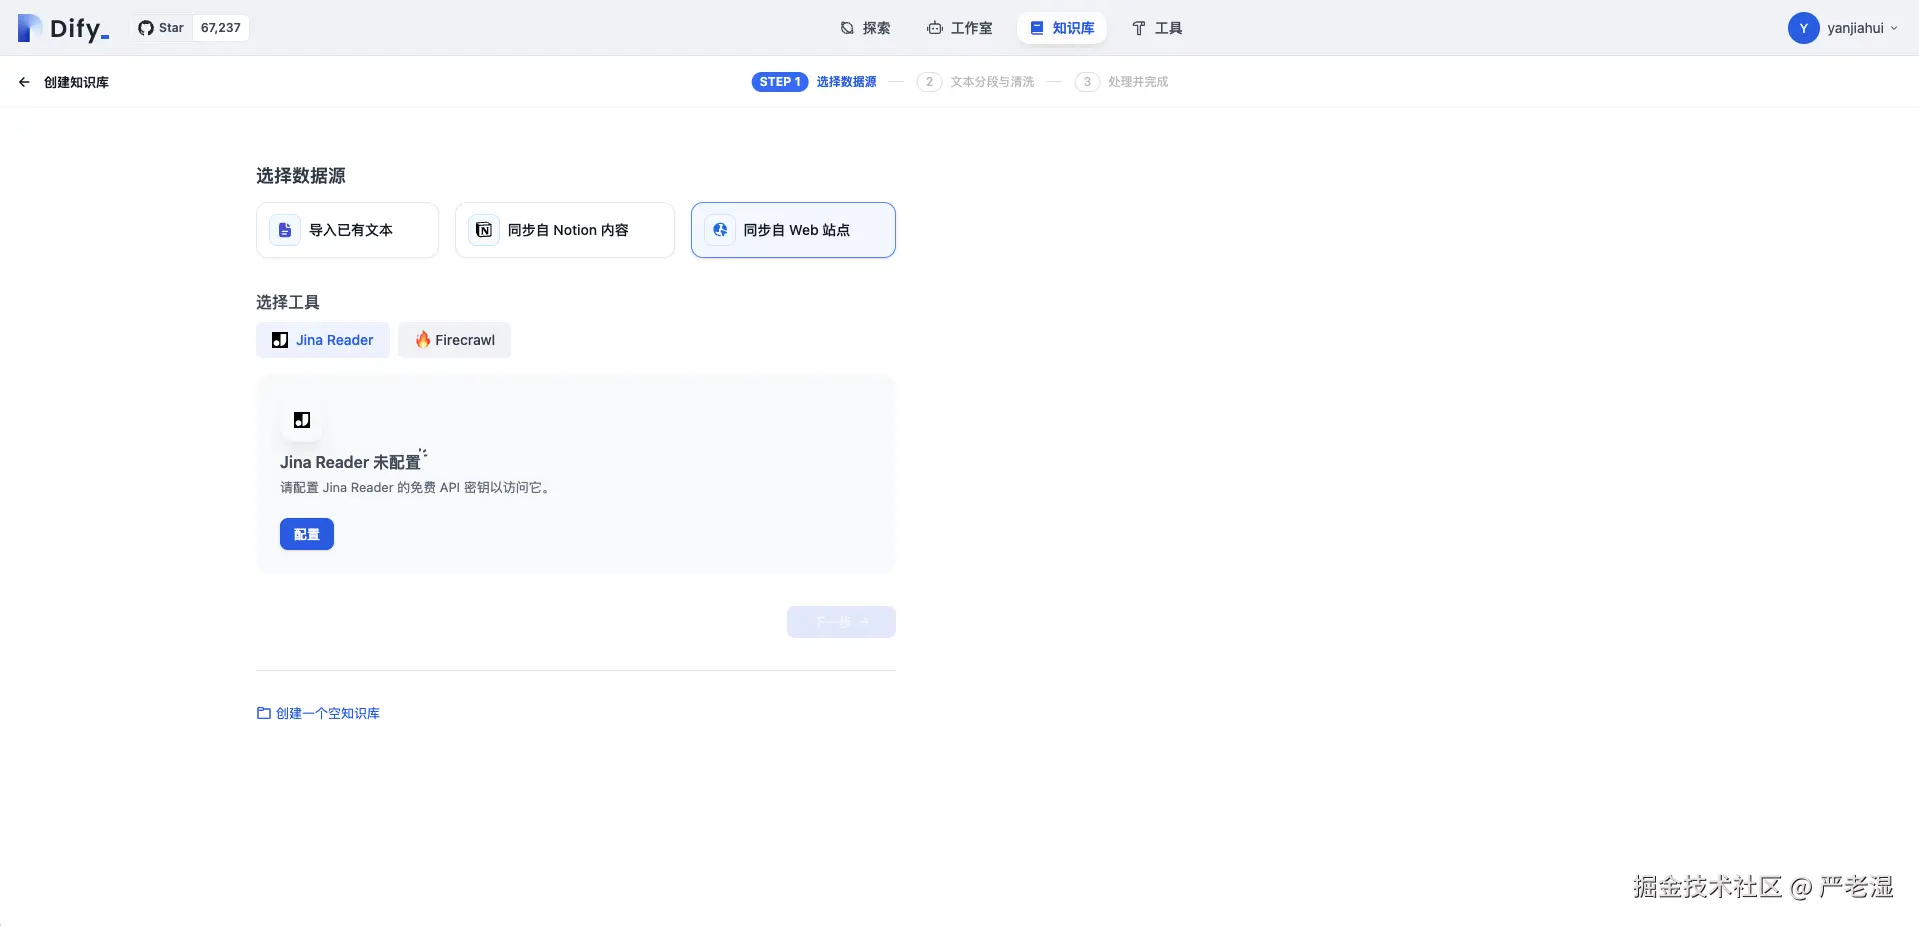Click the step 3 number circle

coord(1087,82)
